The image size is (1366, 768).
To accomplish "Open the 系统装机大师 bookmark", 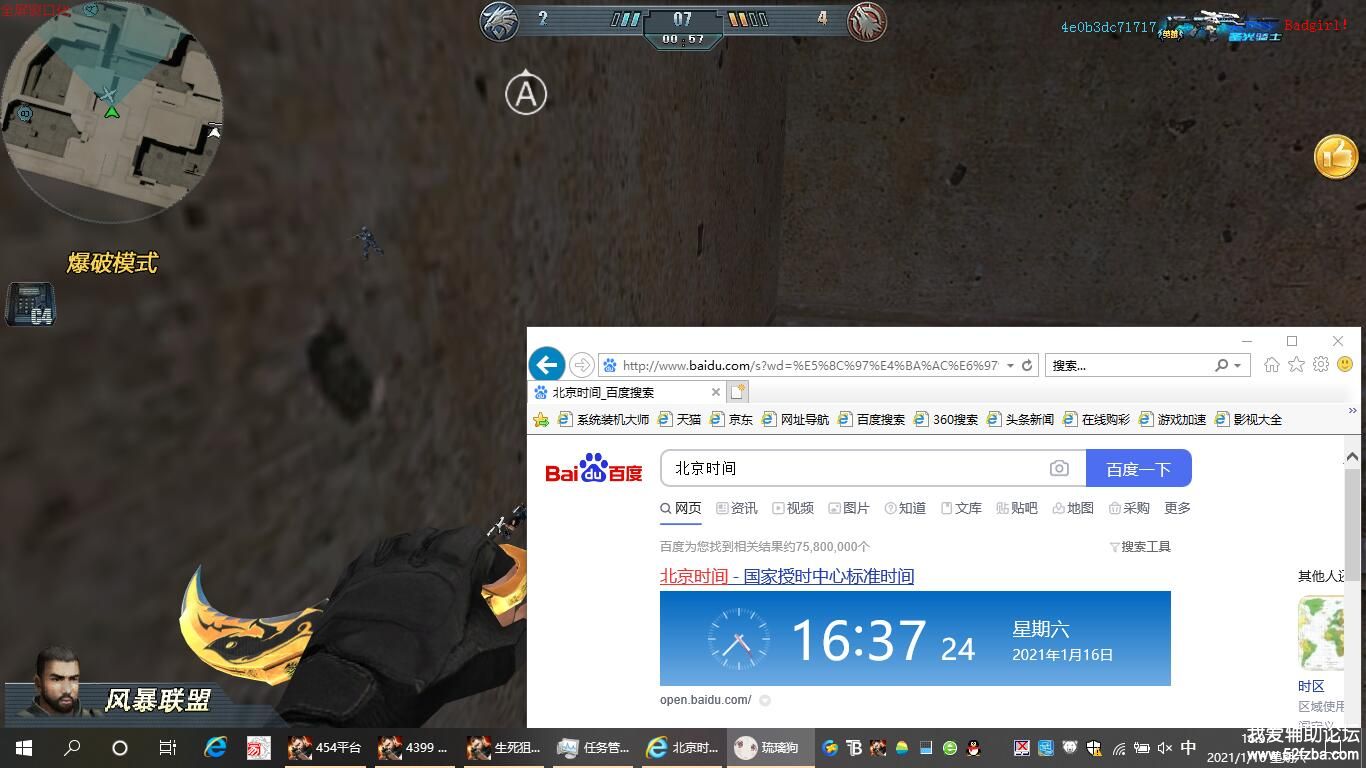I will point(604,420).
